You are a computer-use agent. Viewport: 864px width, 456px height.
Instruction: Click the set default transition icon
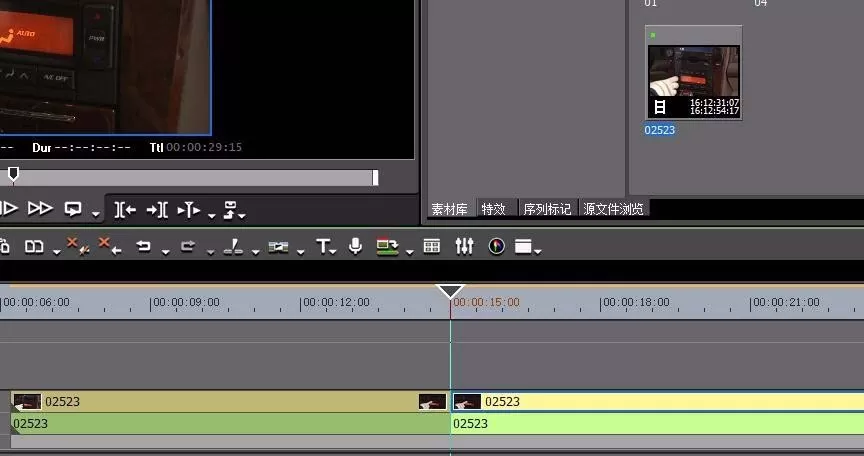(278, 247)
